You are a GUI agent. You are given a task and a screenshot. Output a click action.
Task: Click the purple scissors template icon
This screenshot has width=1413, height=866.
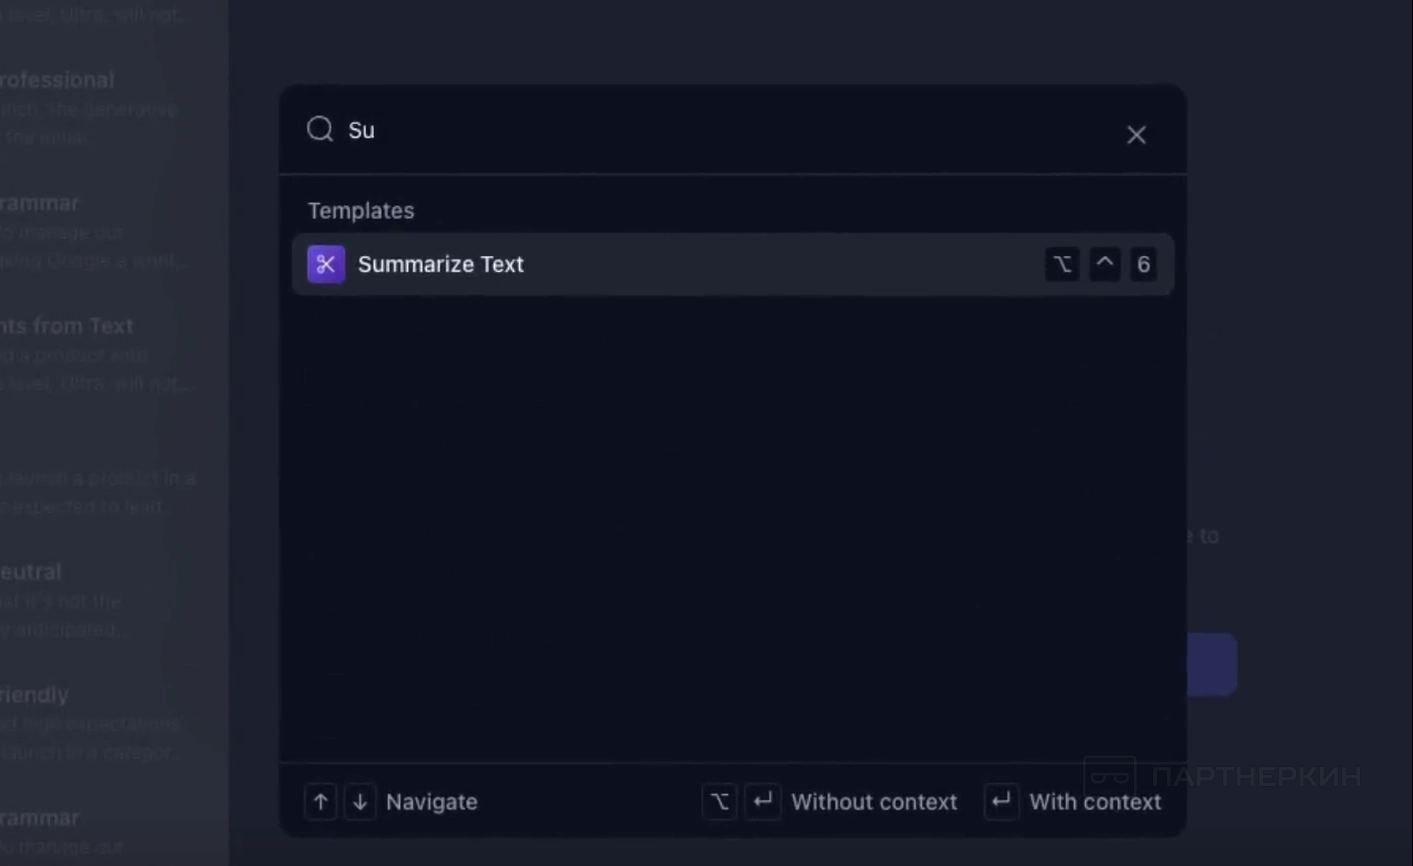(x=326, y=264)
